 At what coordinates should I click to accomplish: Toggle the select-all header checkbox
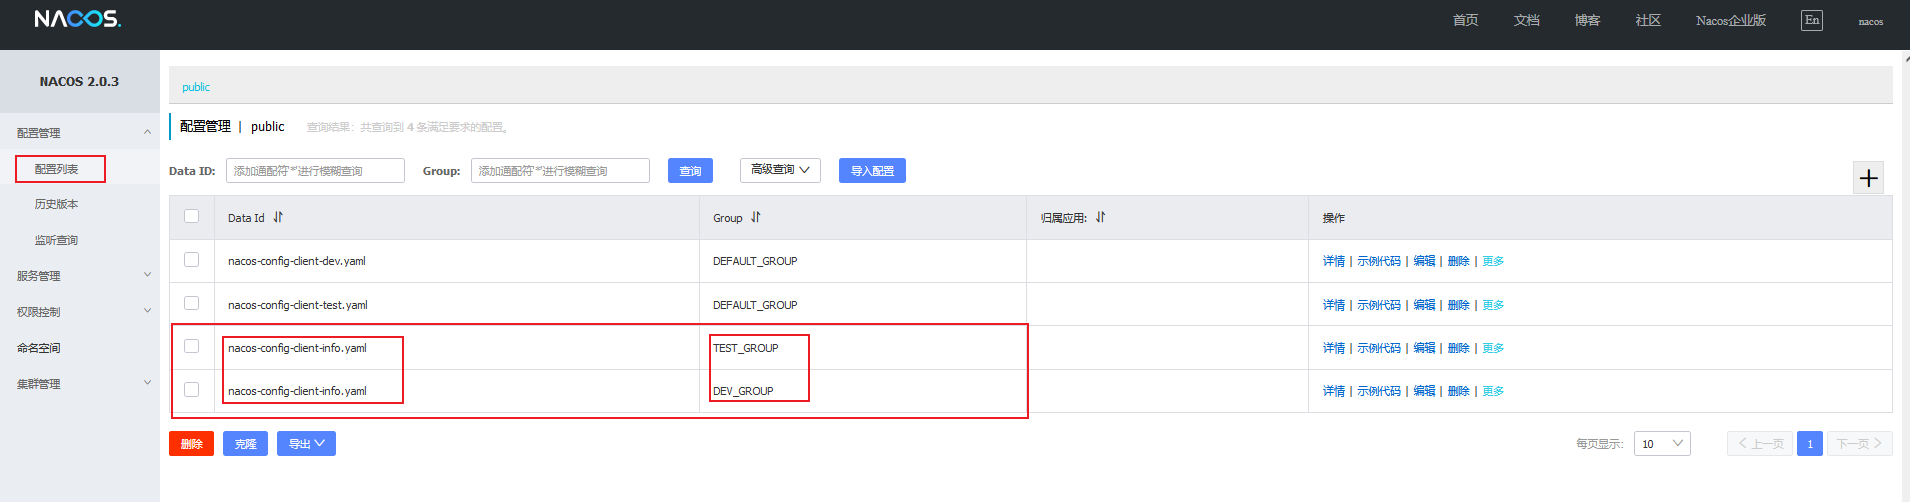pyautogui.click(x=192, y=216)
